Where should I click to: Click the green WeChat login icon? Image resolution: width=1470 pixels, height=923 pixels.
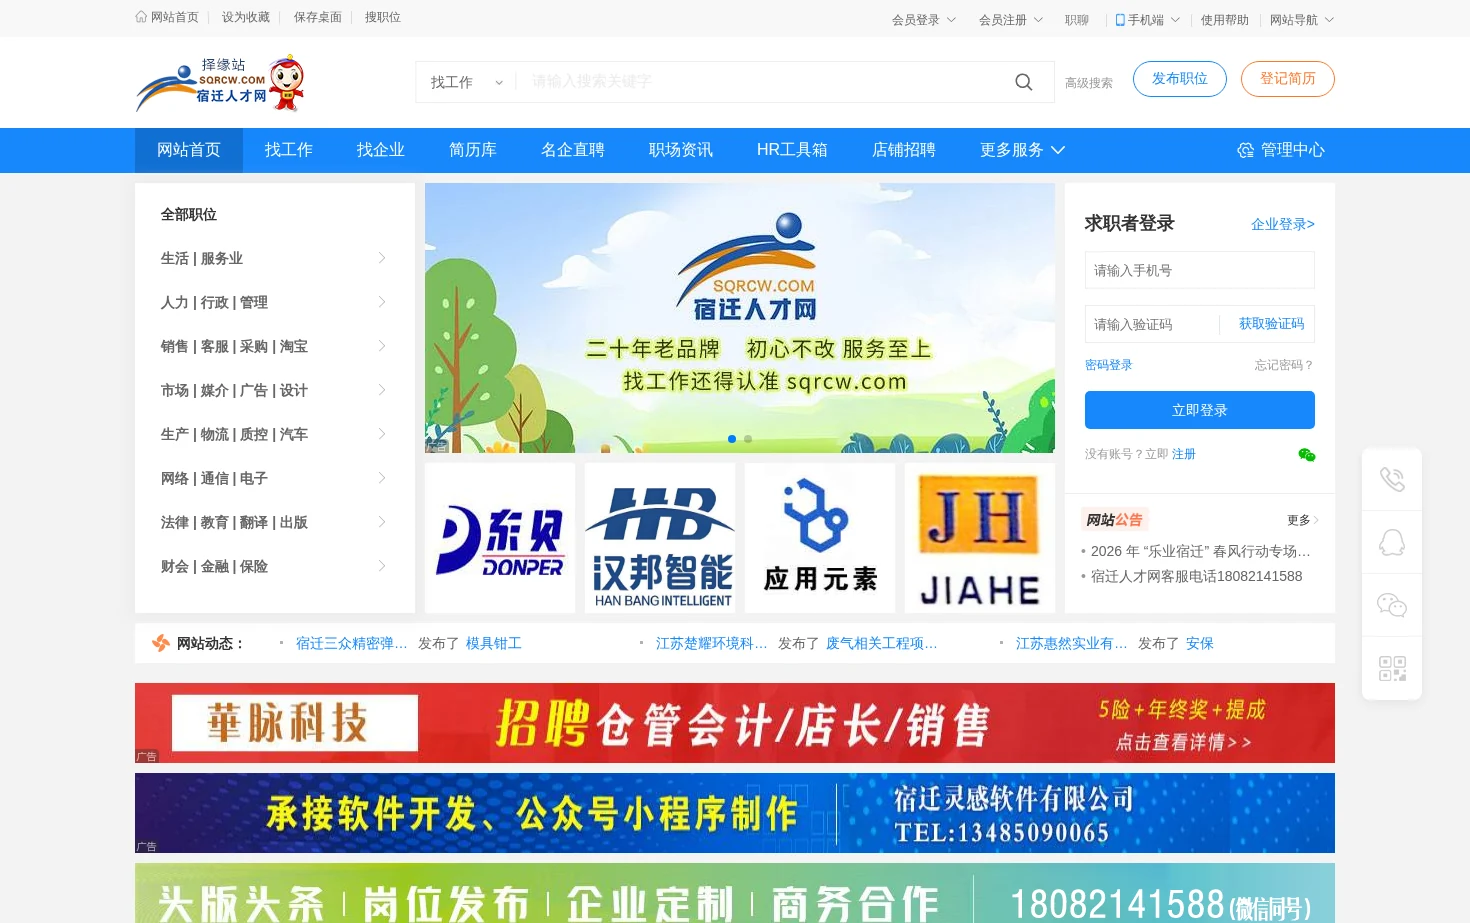(1306, 455)
